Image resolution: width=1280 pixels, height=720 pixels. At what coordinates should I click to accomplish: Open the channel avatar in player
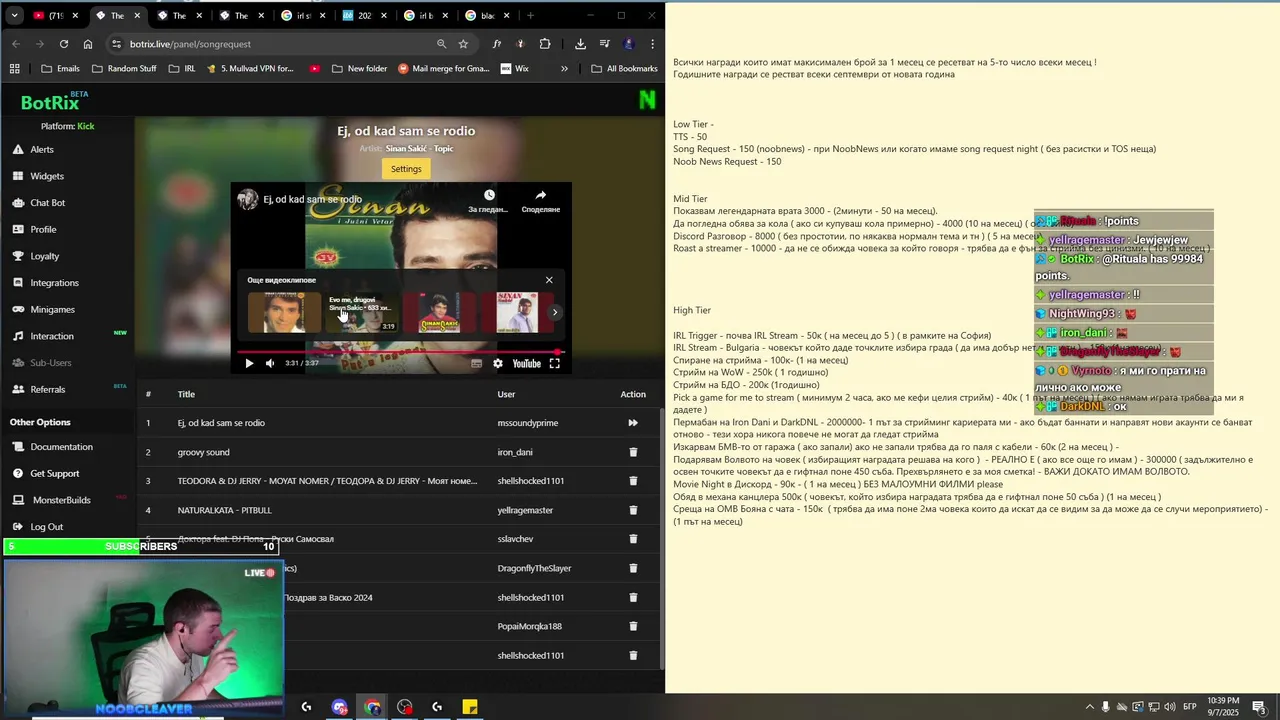point(247,199)
